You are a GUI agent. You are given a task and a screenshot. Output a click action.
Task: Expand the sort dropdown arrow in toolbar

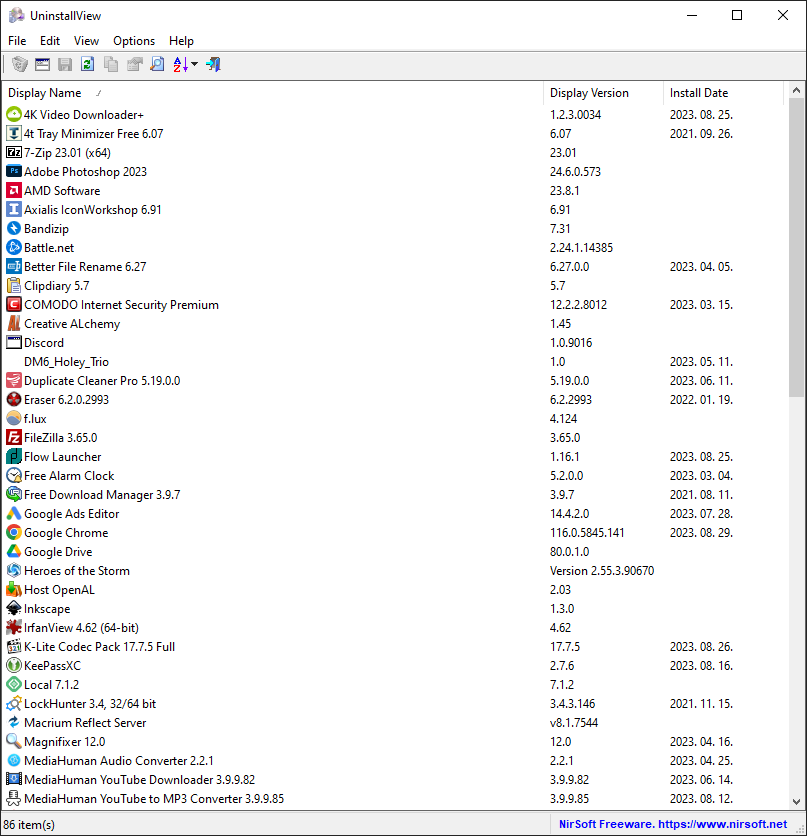pos(195,65)
